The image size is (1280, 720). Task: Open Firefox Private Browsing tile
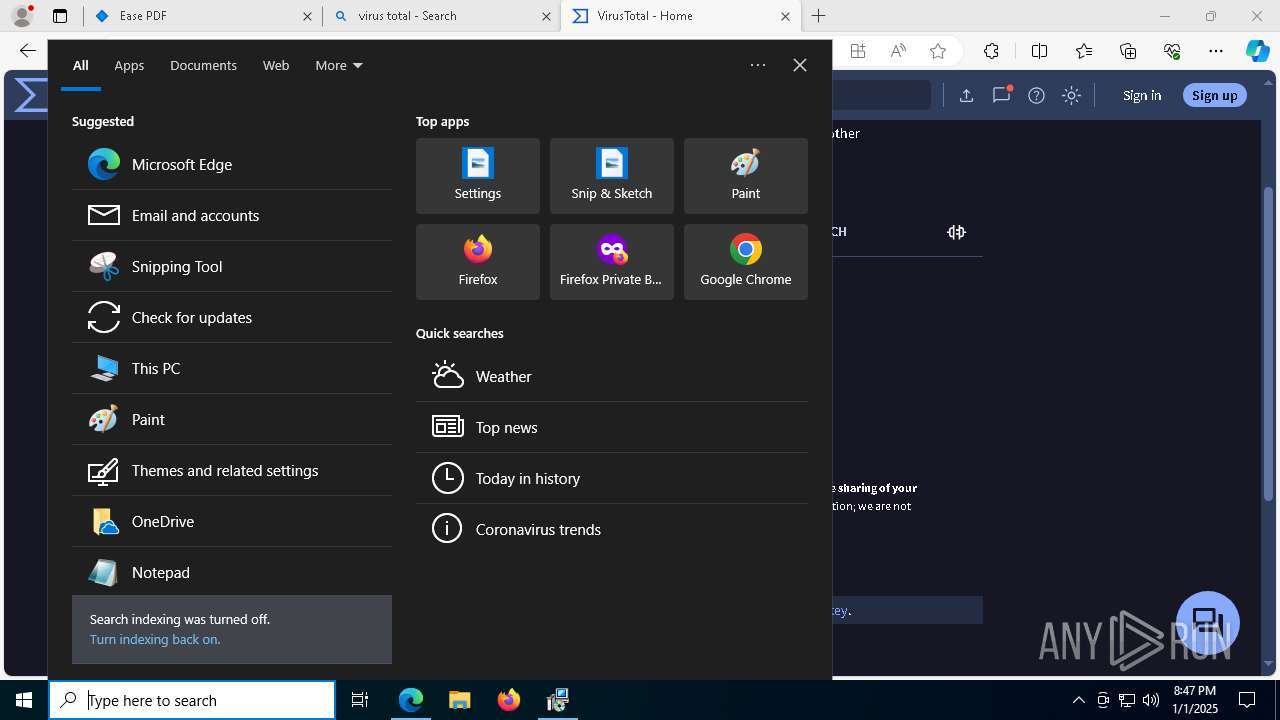[x=612, y=262]
